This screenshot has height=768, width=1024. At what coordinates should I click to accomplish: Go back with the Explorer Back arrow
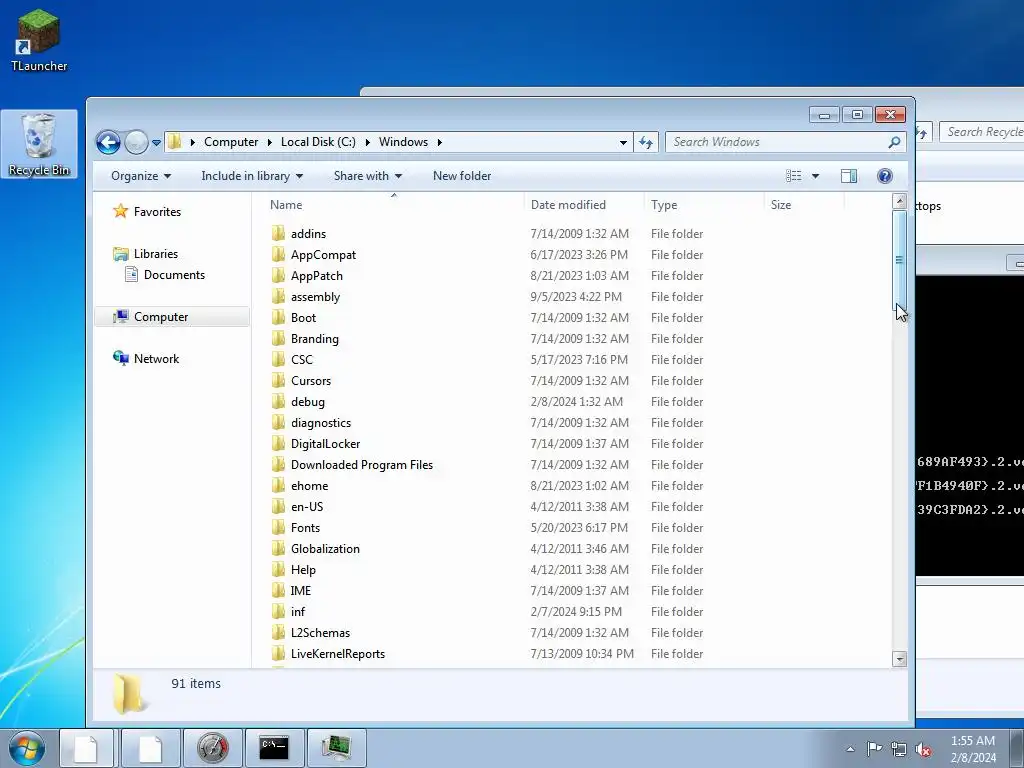pyautogui.click(x=108, y=142)
